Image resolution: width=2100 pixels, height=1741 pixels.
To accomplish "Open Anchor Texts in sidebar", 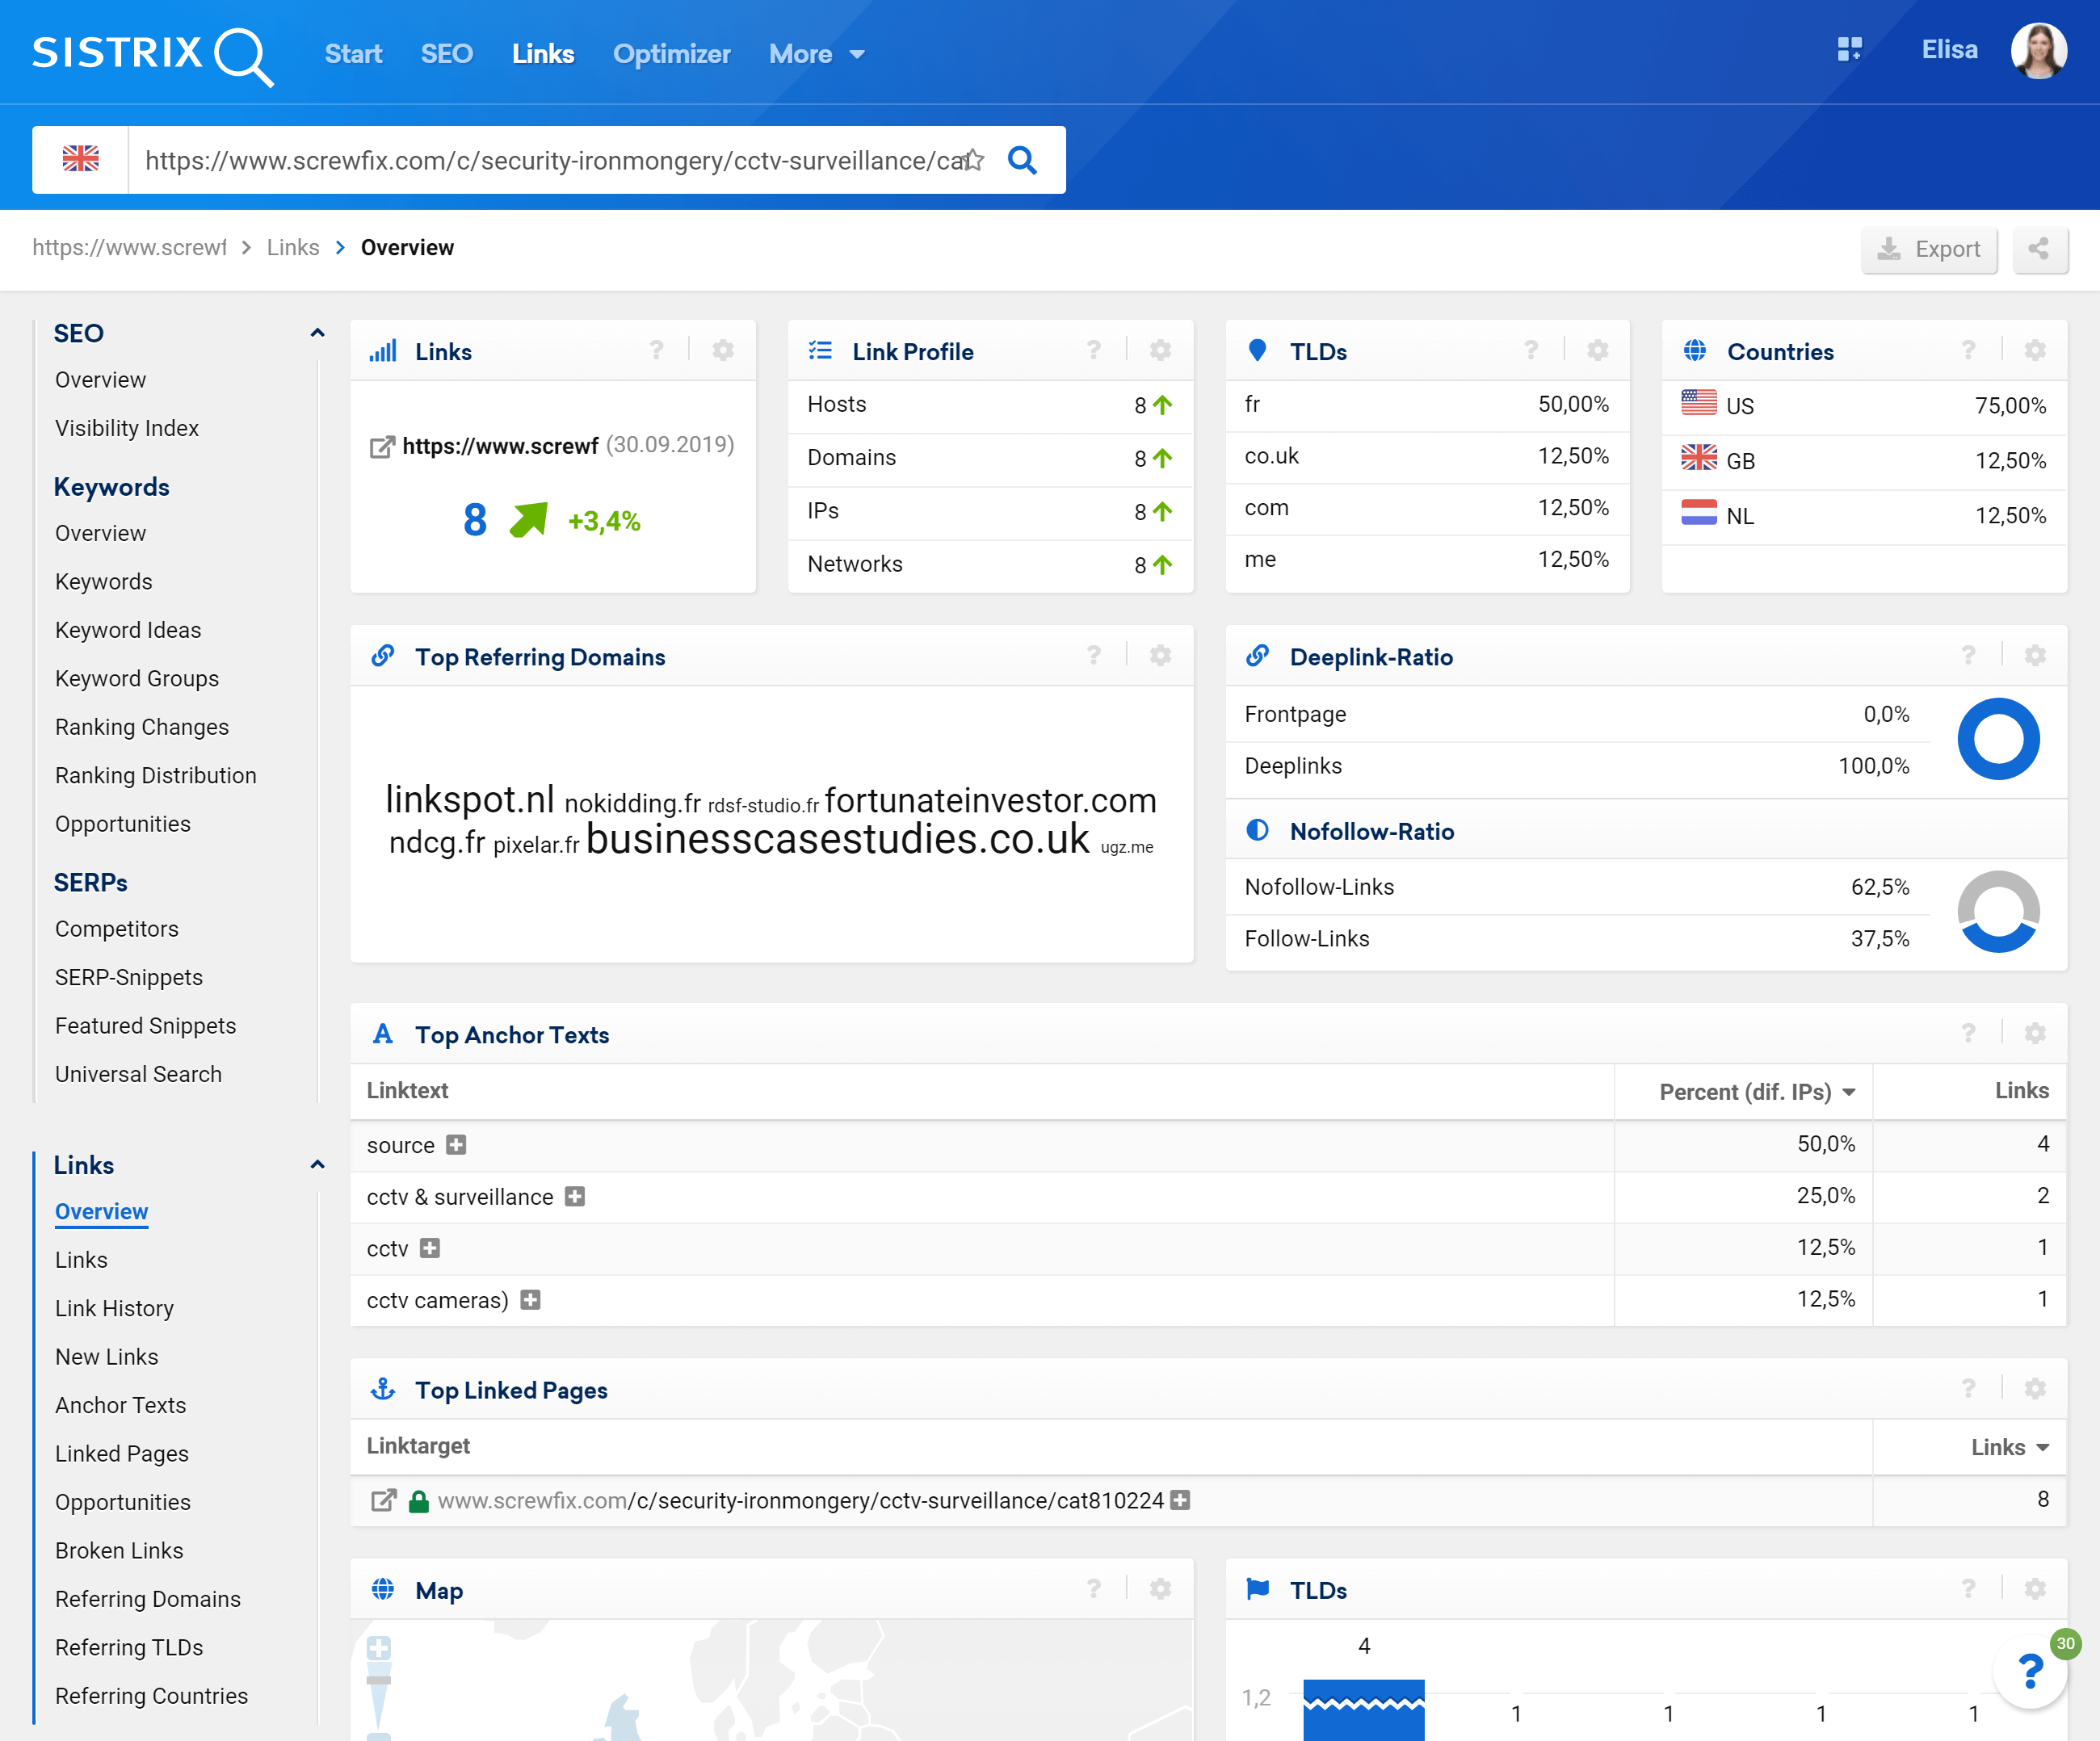I will [x=120, y=1406].
